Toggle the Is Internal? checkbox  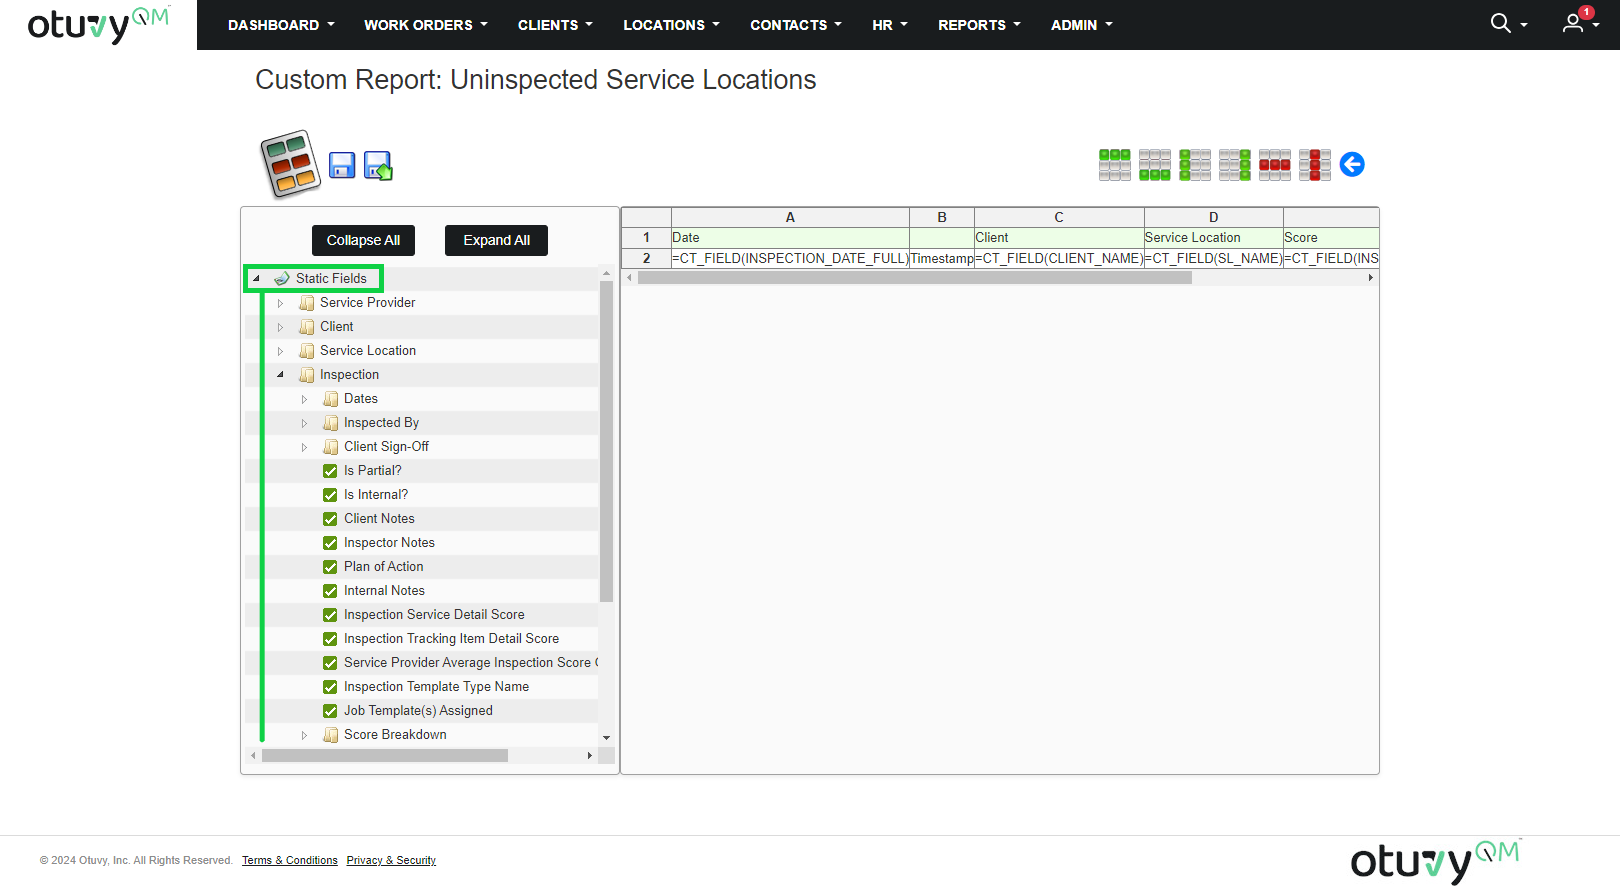(x=330, y=495)
